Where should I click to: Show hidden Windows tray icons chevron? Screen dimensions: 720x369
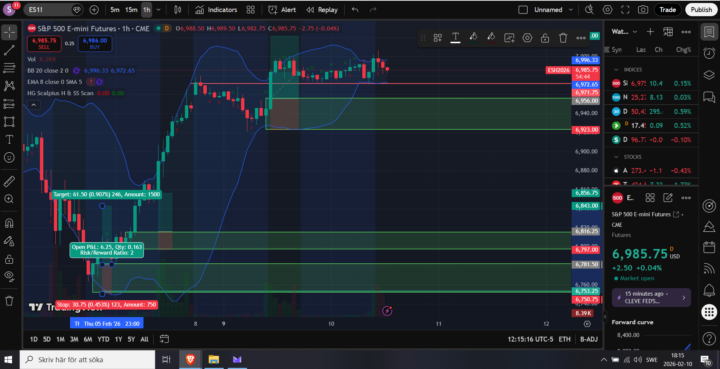point(604,359)
